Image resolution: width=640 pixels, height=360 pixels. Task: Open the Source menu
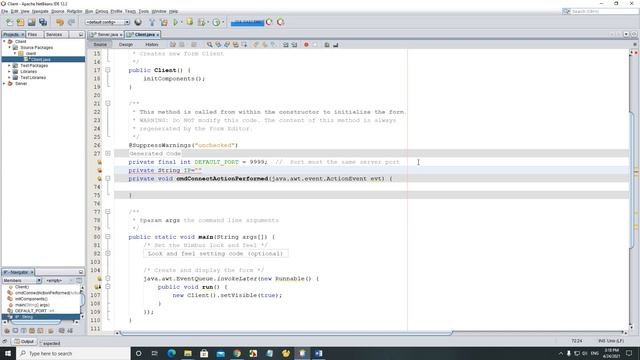click(x=58, y=11)
